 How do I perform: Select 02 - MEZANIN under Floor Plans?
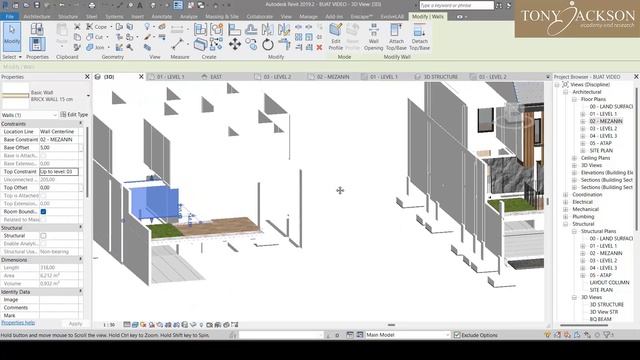[x=606, y=121]
